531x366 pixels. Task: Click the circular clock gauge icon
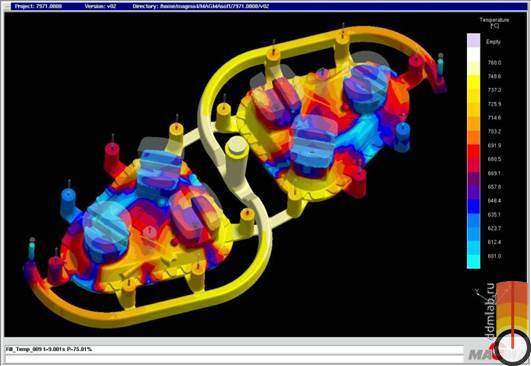click(x=512, y=347)
